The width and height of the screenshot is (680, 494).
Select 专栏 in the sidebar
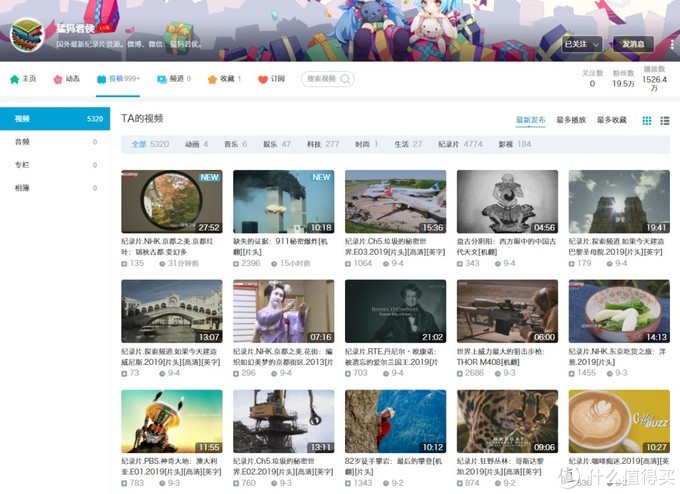point(55,165)
